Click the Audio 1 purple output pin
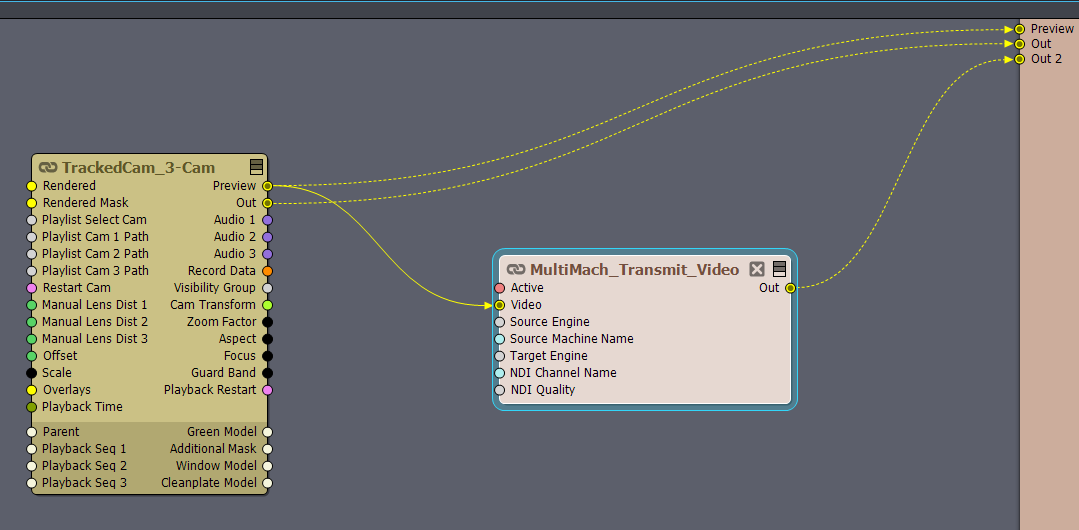The height and width of the screenshot is (530, 1079). click(267, 220)
